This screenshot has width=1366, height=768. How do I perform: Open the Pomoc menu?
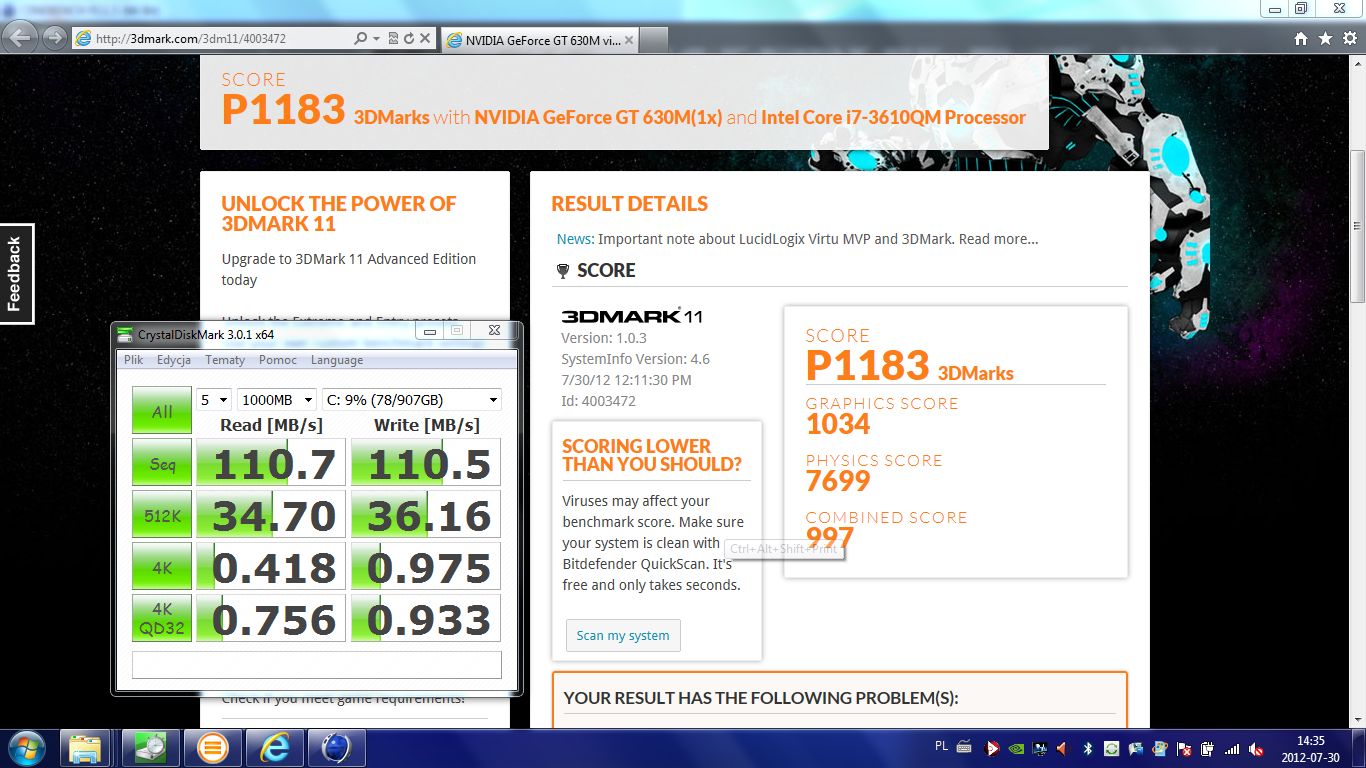click(278, 360)
